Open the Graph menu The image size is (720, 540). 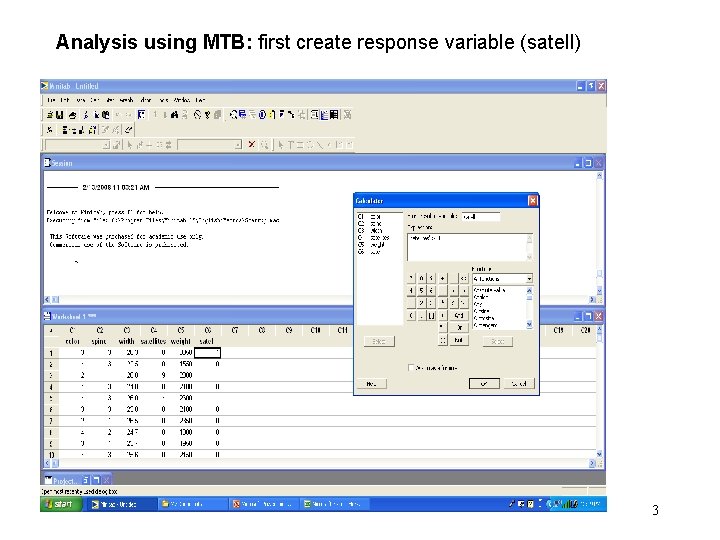[126, 100]
